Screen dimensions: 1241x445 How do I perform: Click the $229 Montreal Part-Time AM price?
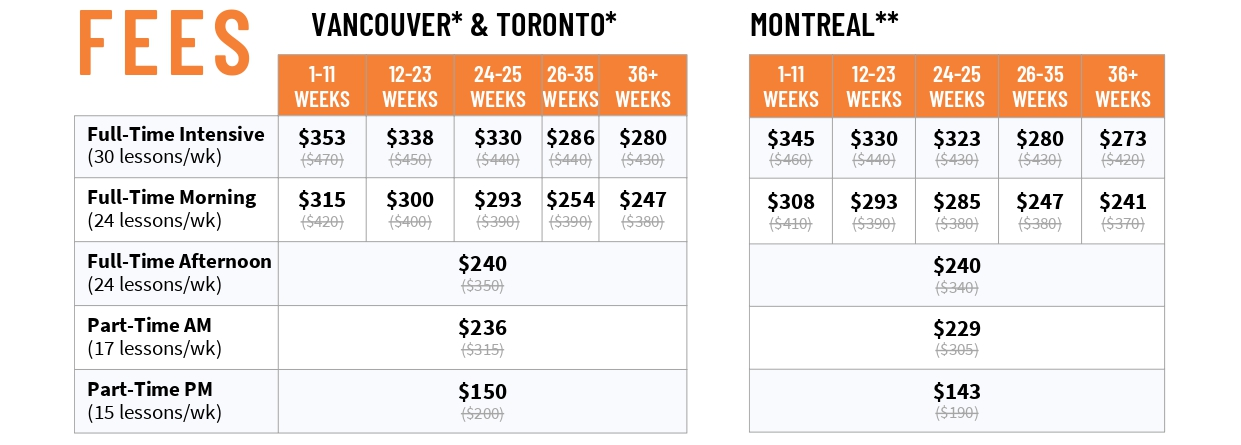coord(957,328)
